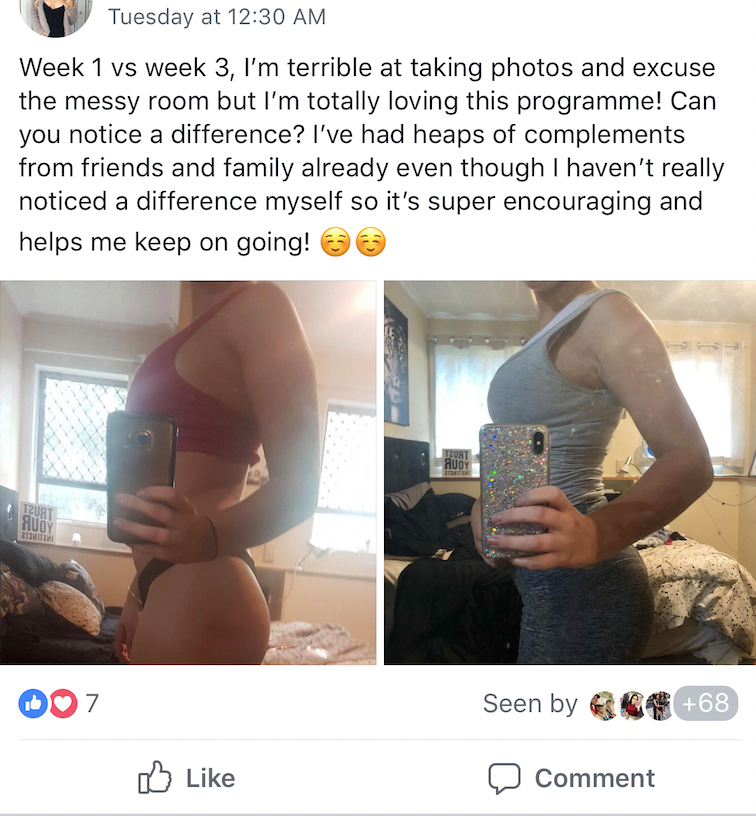View the 7 reactions count

92,704
